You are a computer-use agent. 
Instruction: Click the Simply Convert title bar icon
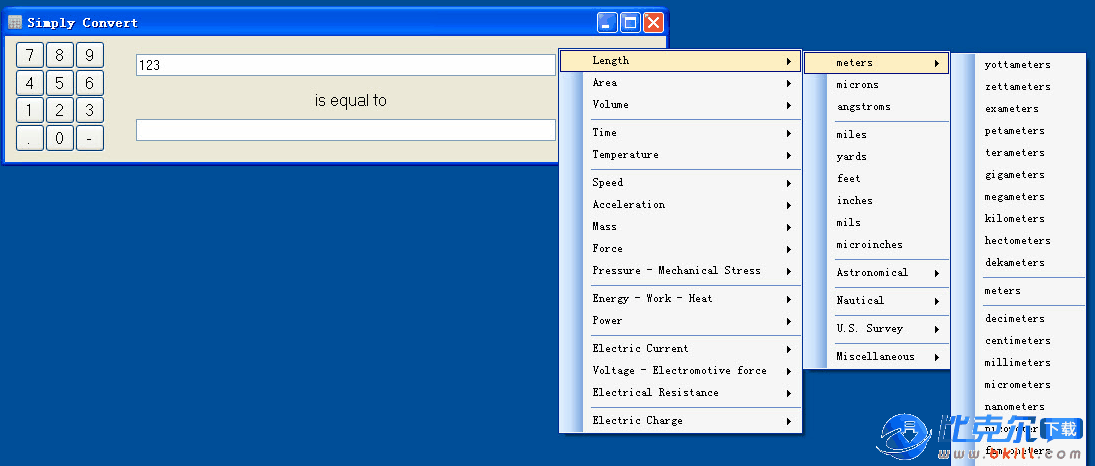point(15,22)
